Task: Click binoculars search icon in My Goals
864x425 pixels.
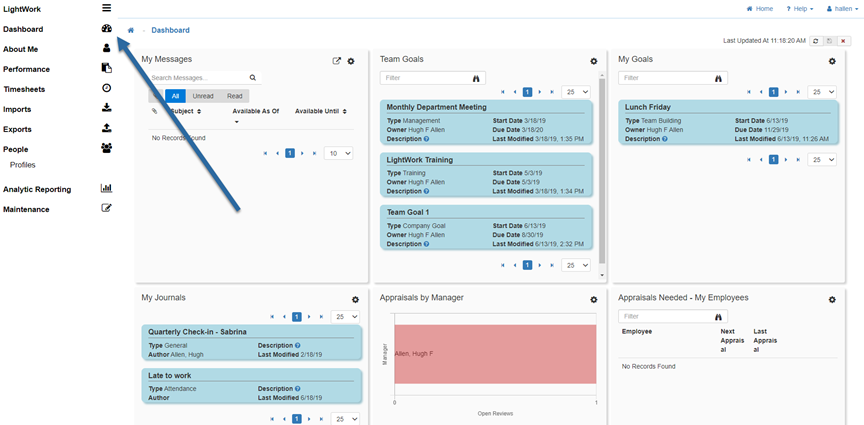Action: [x=717, y=78]
